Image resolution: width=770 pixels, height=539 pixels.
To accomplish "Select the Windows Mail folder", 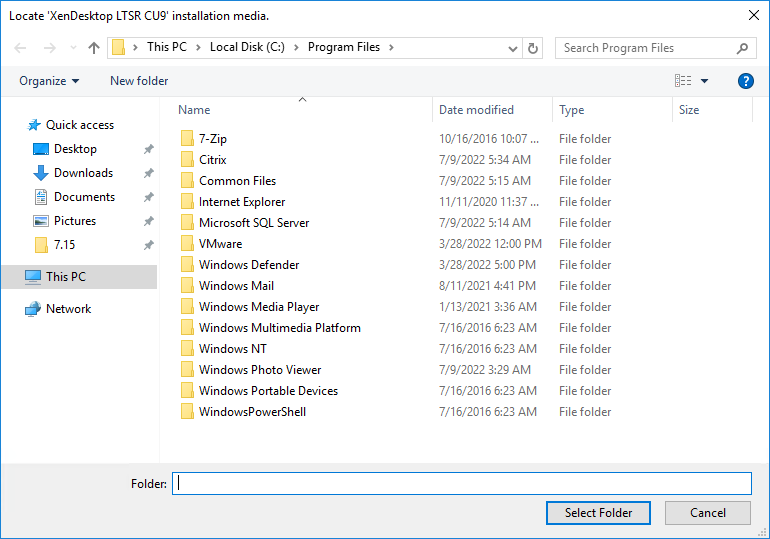I will pos(236,286).
